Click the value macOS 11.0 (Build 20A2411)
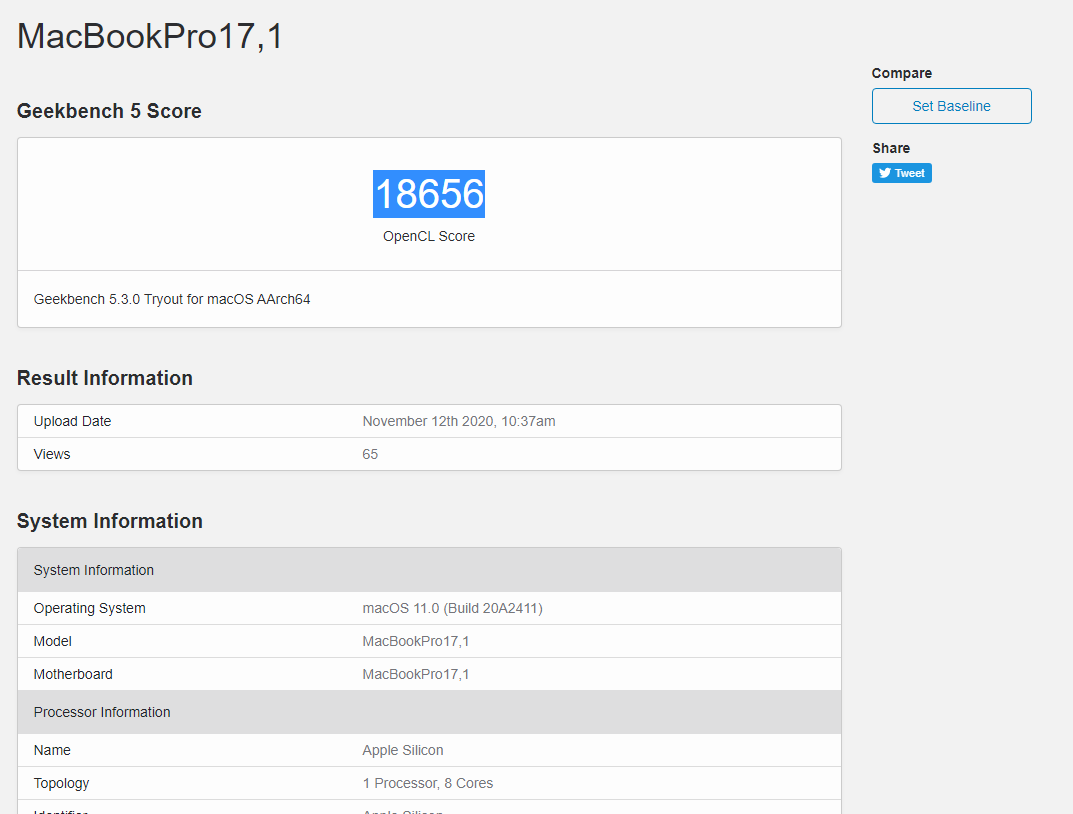This screenshot has height=814, width=1073. click(x=452, y=608)
